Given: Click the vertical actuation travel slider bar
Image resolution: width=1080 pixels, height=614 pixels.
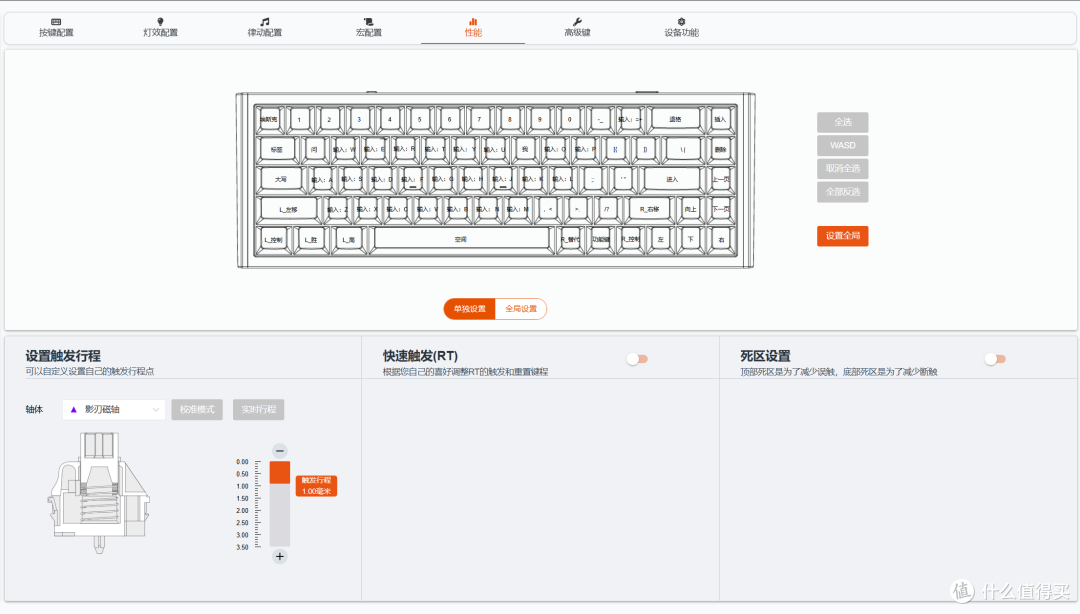Looking at the screenshot, I should coord(280,504).
